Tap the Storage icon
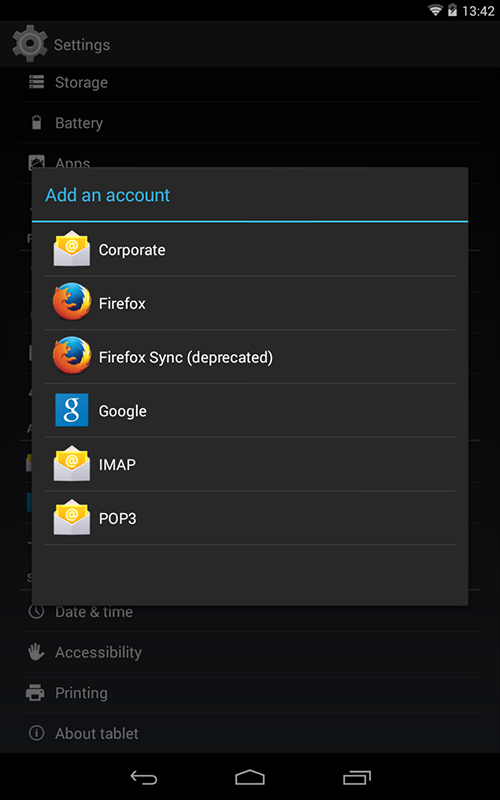 pos(36,82)
